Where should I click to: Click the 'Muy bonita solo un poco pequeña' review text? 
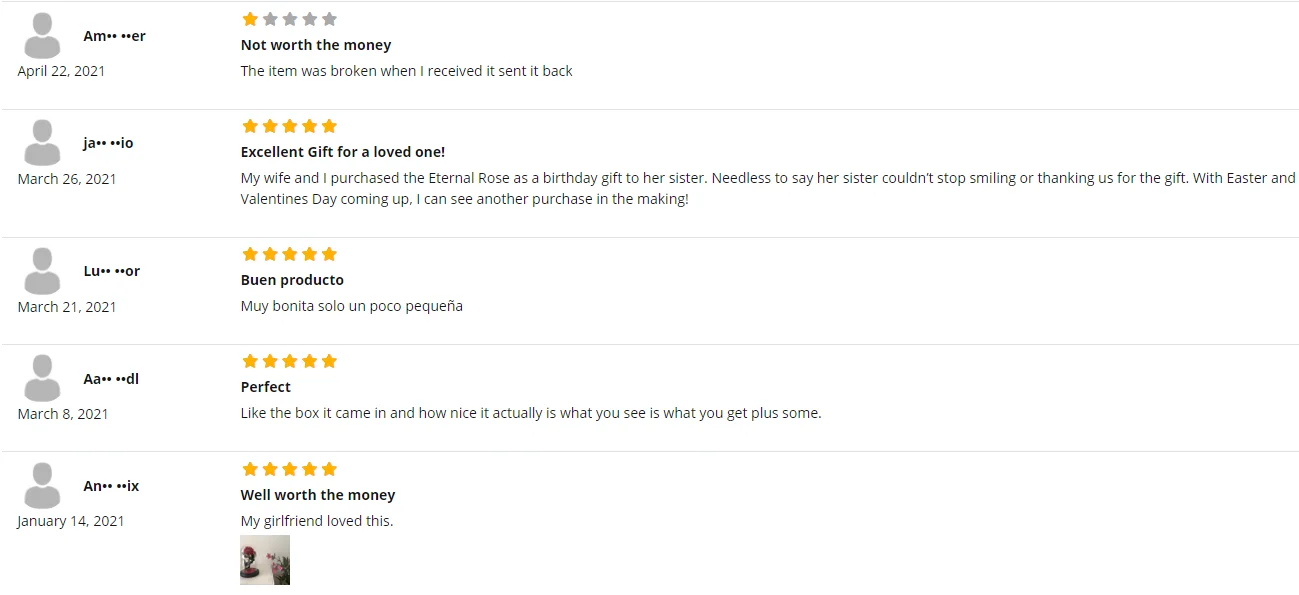pyautogui.click(x=352, y=306)
